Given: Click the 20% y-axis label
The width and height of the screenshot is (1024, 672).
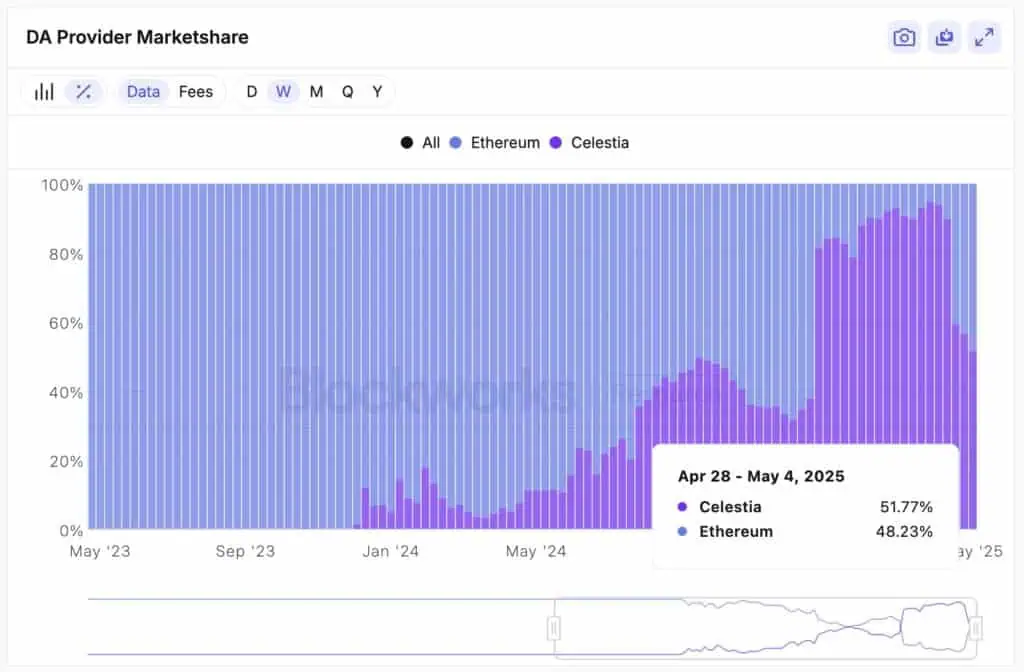Looking at the screenshot, I should (66, 462).
